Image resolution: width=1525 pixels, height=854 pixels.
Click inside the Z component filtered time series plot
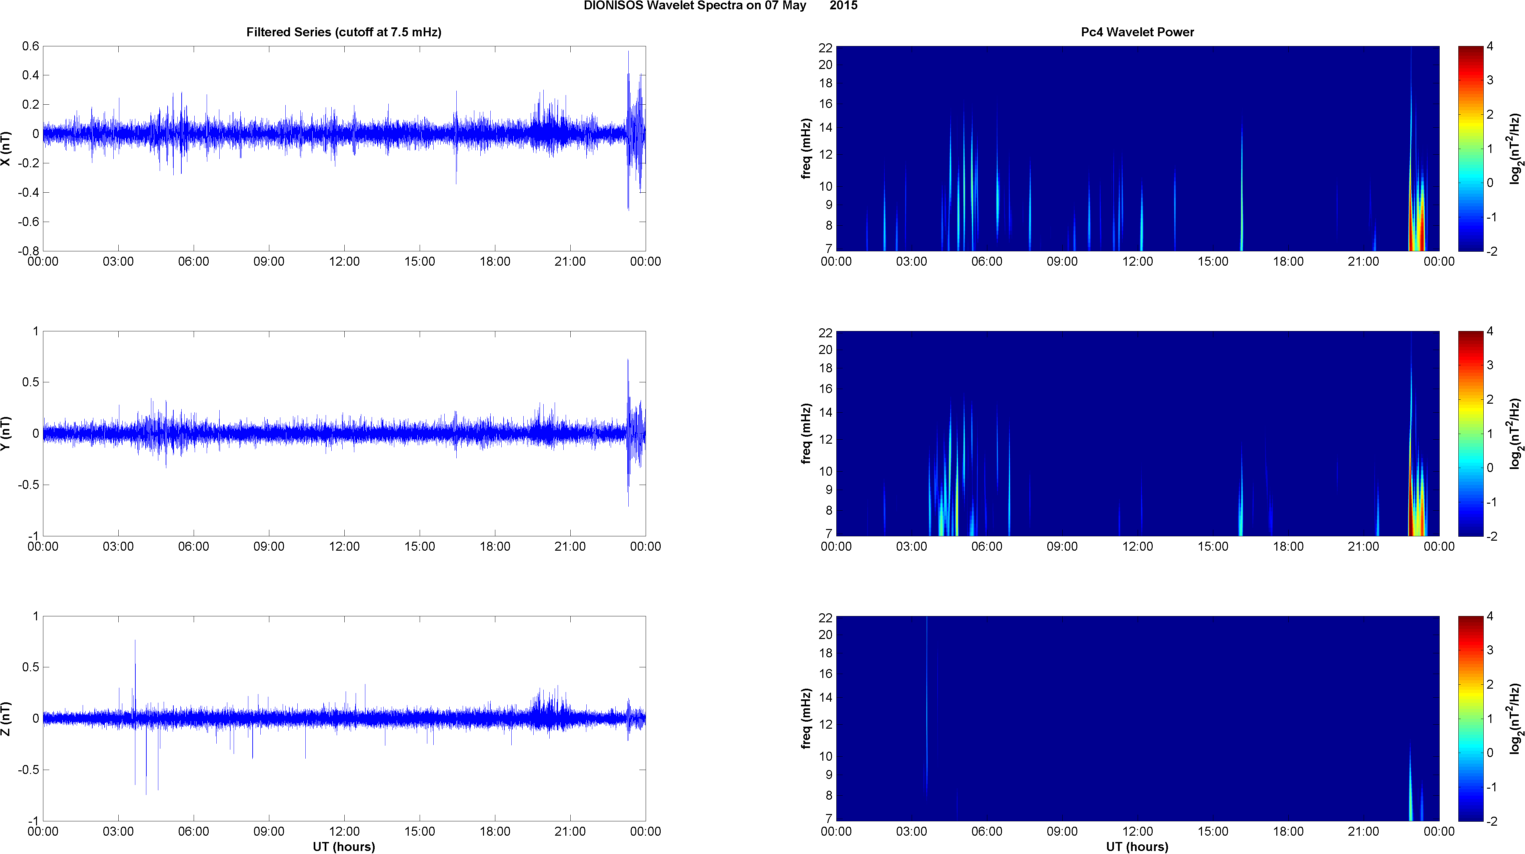point(344,718)
